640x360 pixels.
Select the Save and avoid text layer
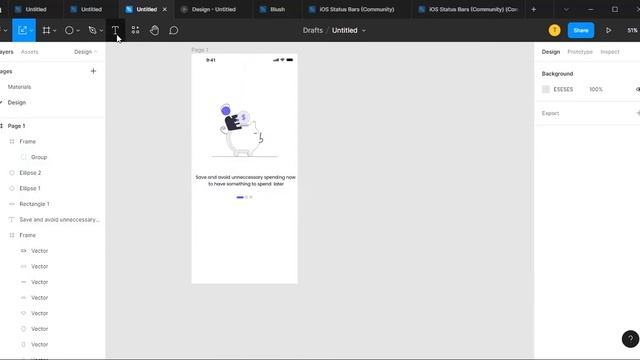pos(60,220)
